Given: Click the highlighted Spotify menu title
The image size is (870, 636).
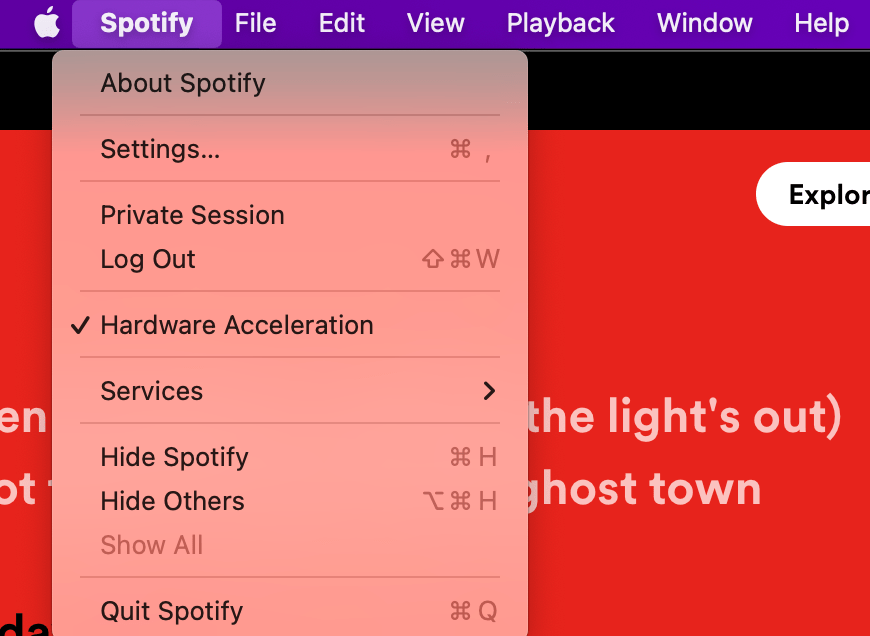Looking at the screenshot, I should (x=147, y=23).
